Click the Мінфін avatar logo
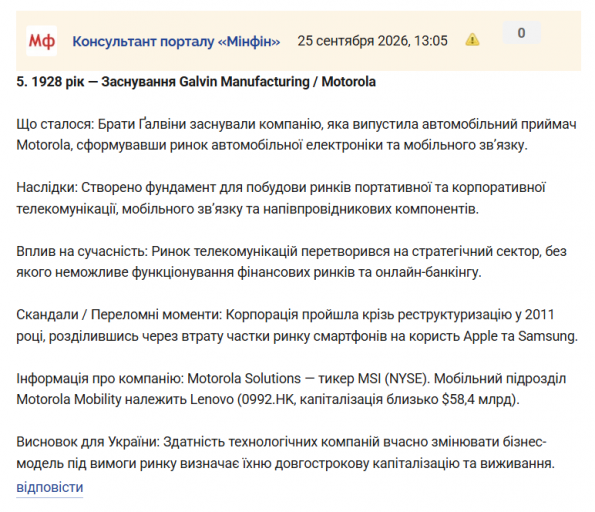595x512 pixels. [41, 41]
